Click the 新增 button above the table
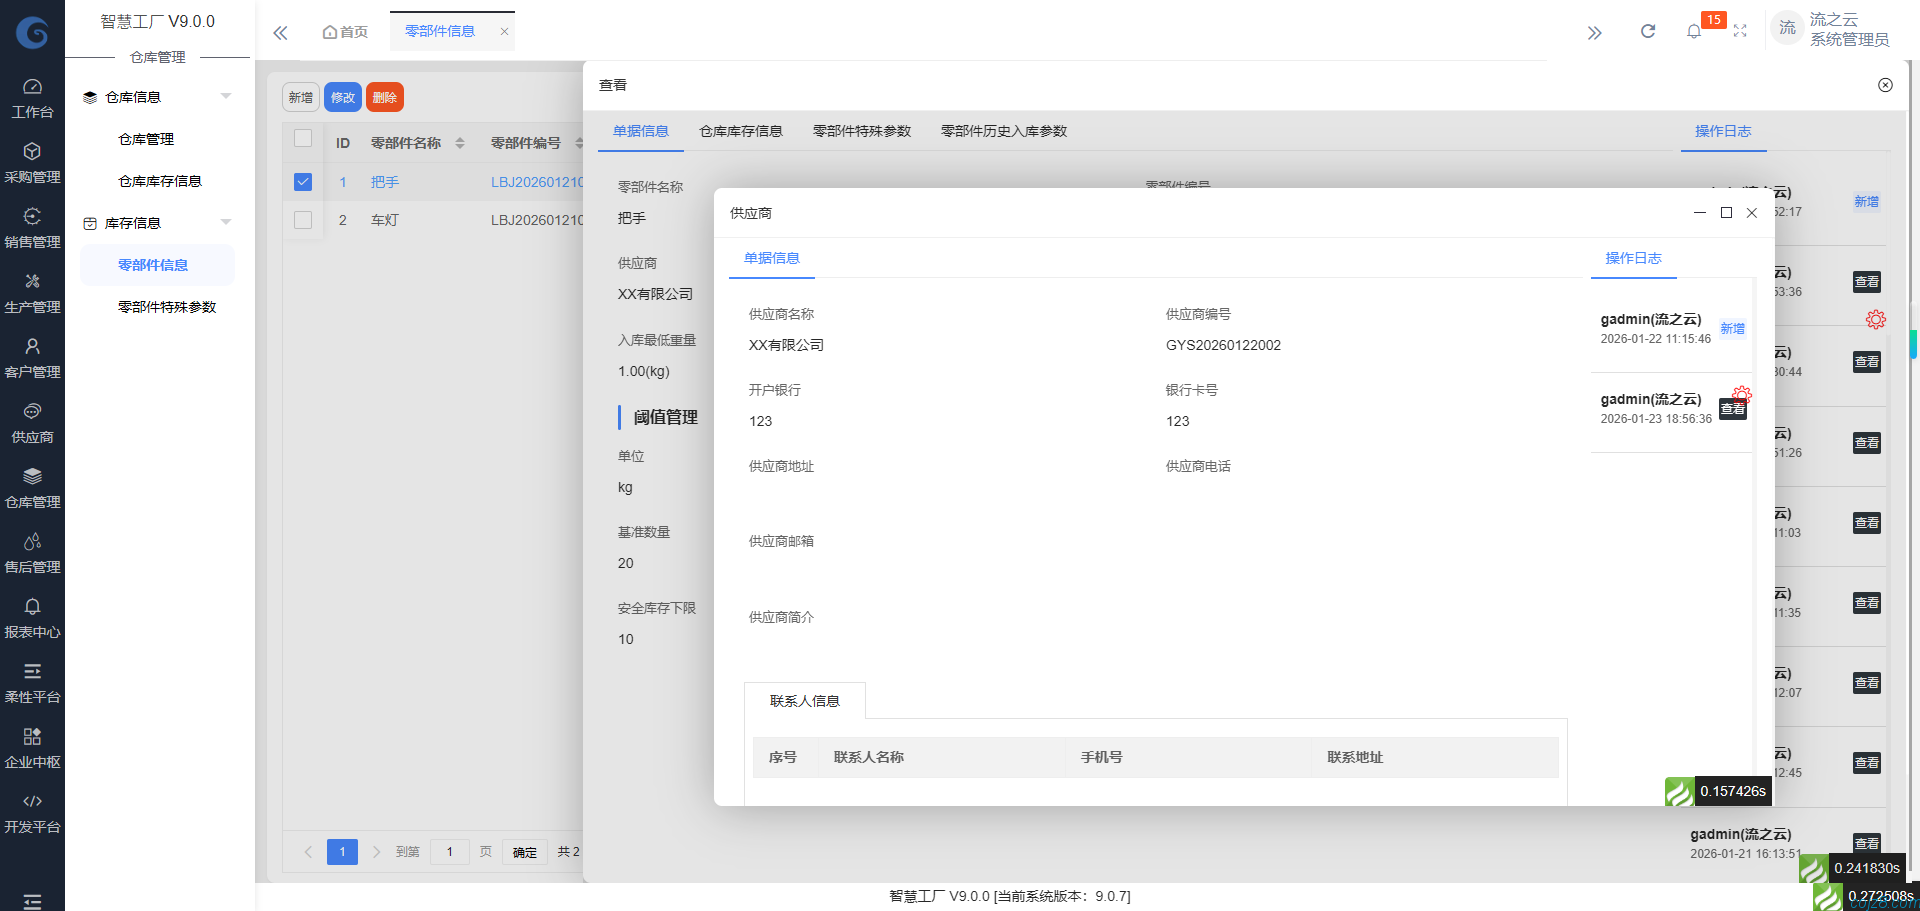The image size is (1920, 911). point(300,97)
